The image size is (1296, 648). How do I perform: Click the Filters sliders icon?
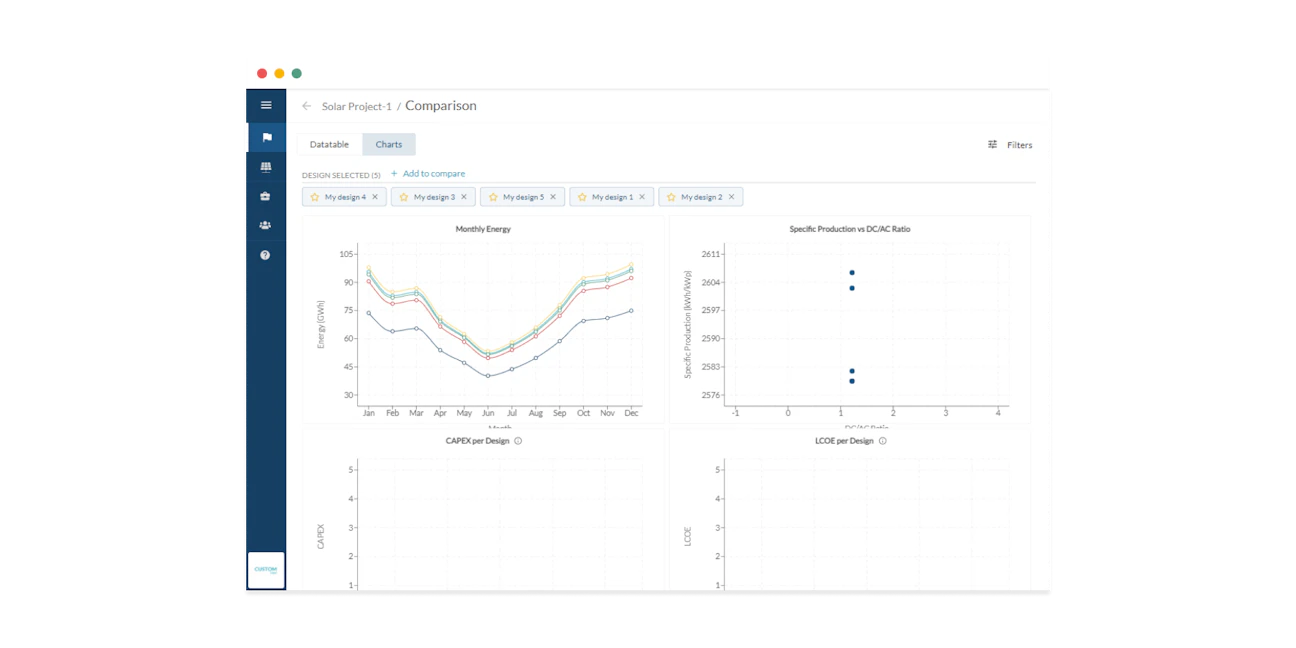[993, 145]
